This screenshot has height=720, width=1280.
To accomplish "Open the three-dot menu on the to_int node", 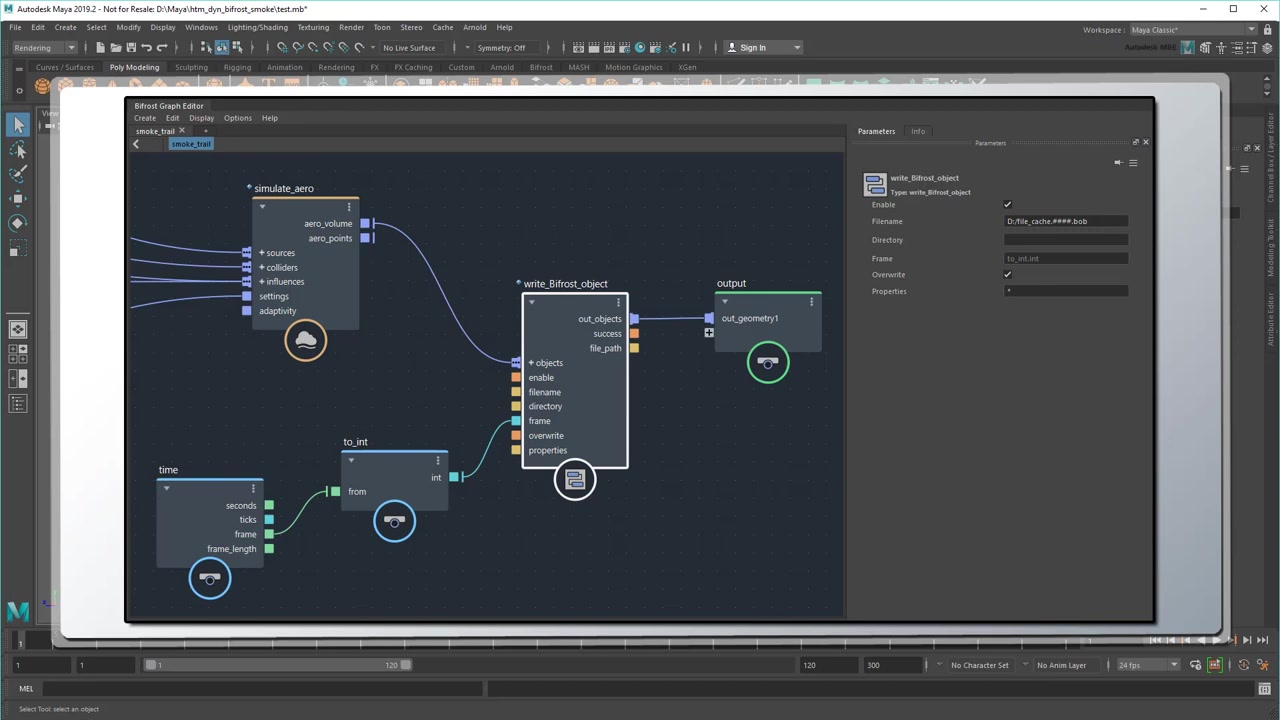I will tap(437, 461).
